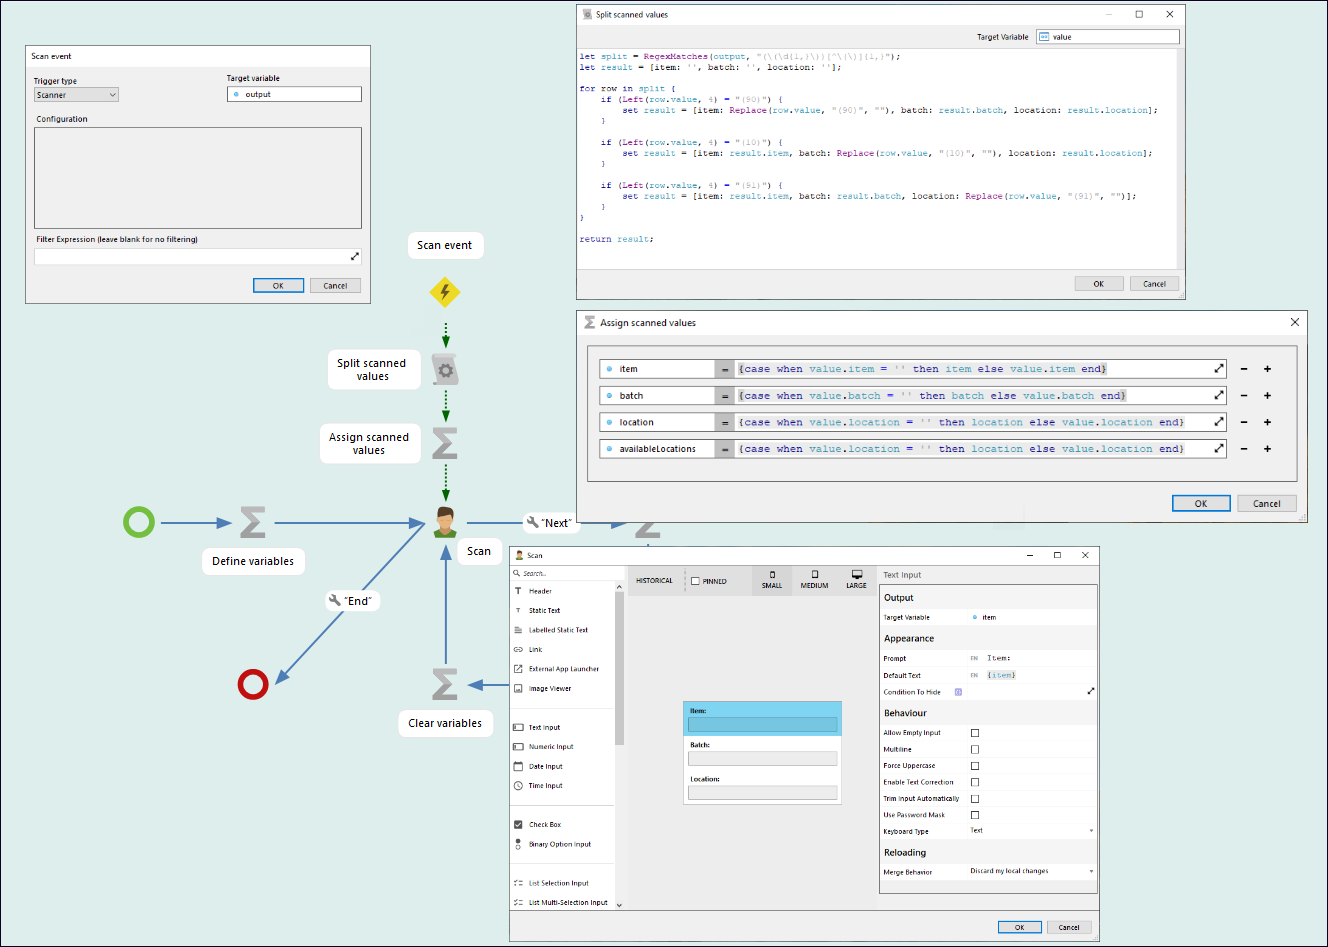Viewport: 1328px width, 947px height.
Task: Click the yellow Scan event lightning node
Action: coord(445,293)
